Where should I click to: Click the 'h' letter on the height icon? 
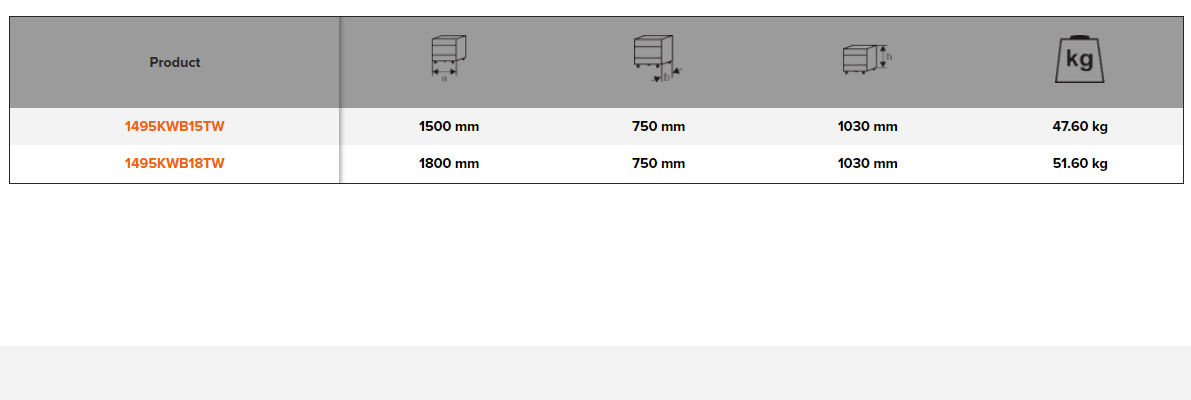(889, 58)
